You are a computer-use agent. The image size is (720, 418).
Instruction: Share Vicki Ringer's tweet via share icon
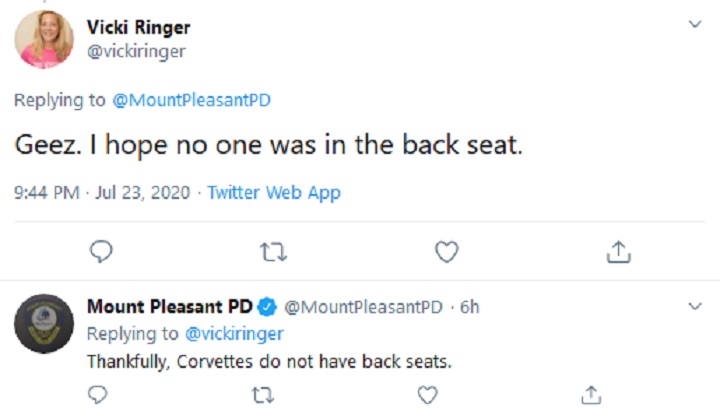click(619, 252)
